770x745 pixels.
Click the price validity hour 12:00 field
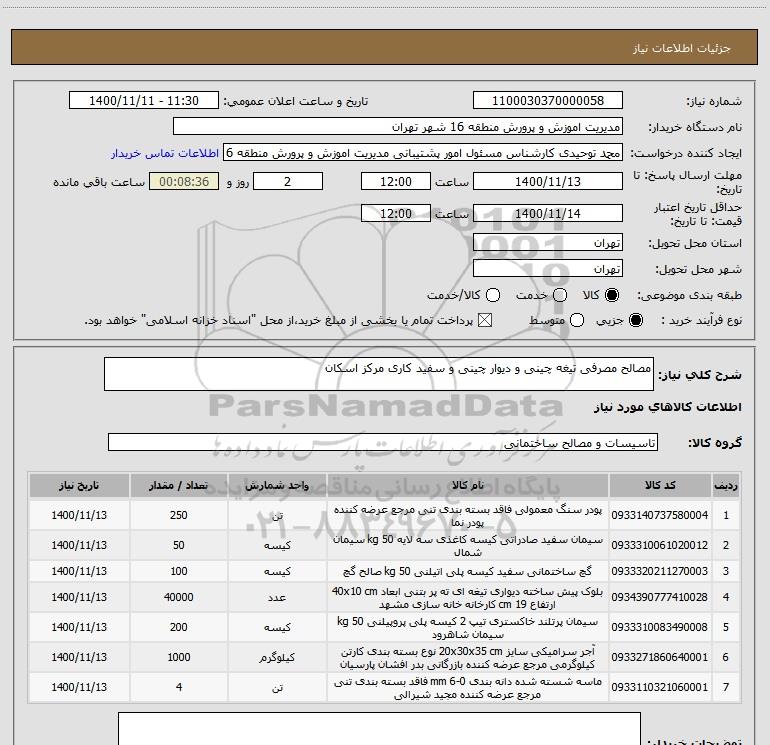click(396, 213)
